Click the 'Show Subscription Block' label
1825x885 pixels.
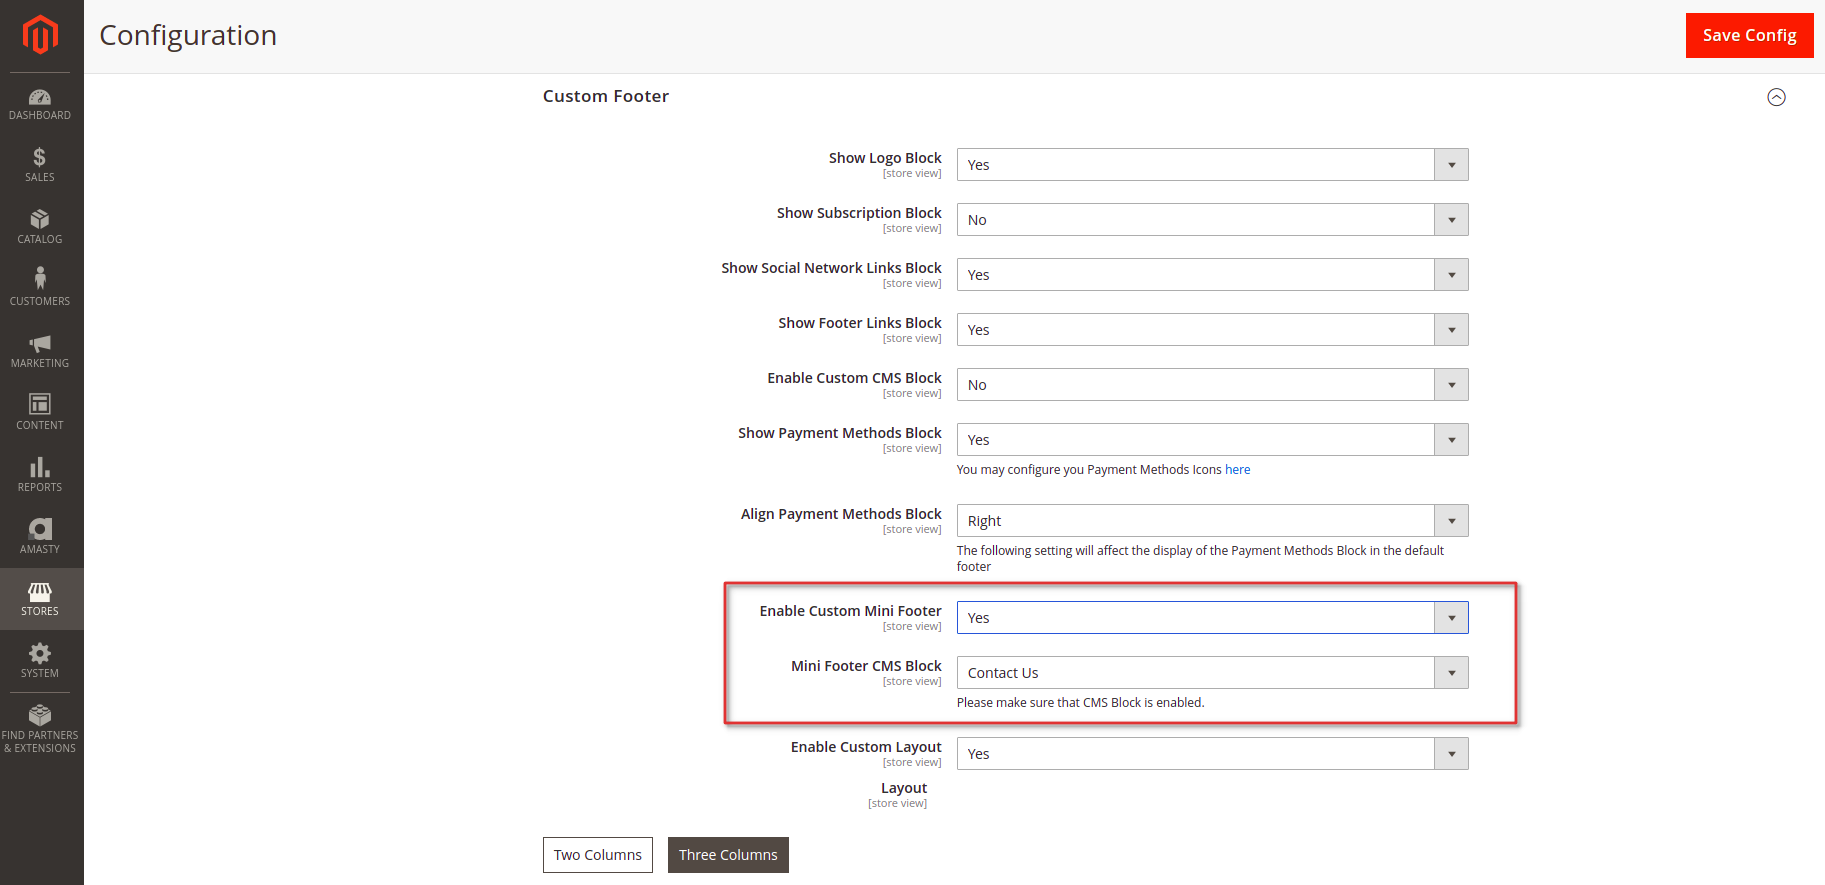[859, 213]
